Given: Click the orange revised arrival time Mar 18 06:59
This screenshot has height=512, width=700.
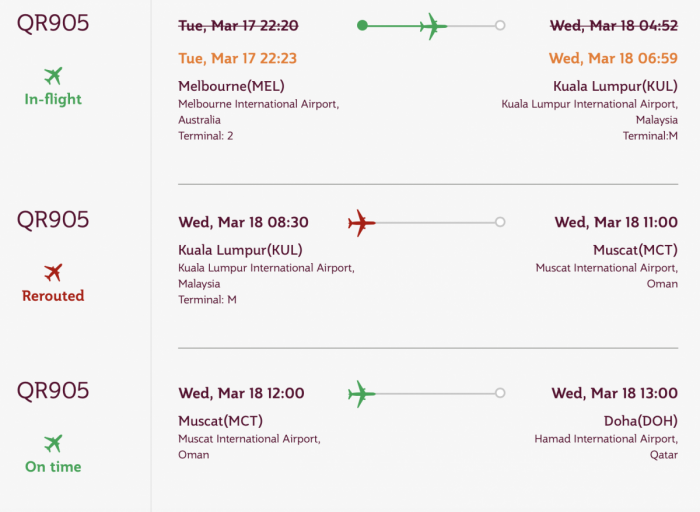Looking at the screenshot, I should coord(613,58).
